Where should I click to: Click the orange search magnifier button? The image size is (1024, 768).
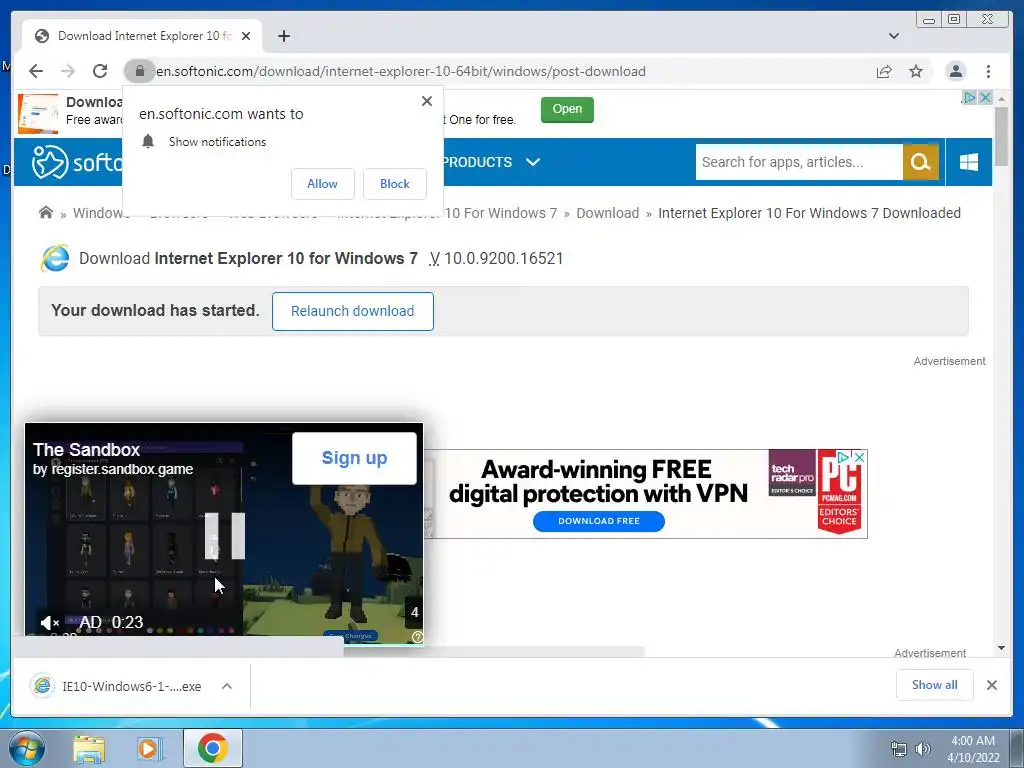click(921, 162)
